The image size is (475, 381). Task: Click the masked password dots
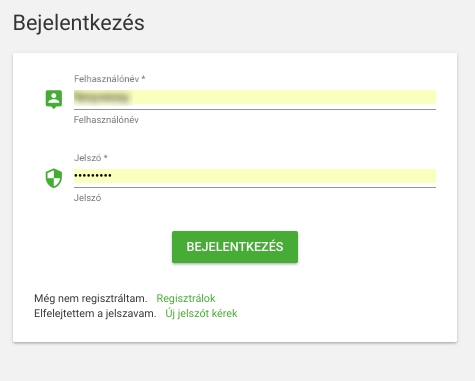click(93, 175)
